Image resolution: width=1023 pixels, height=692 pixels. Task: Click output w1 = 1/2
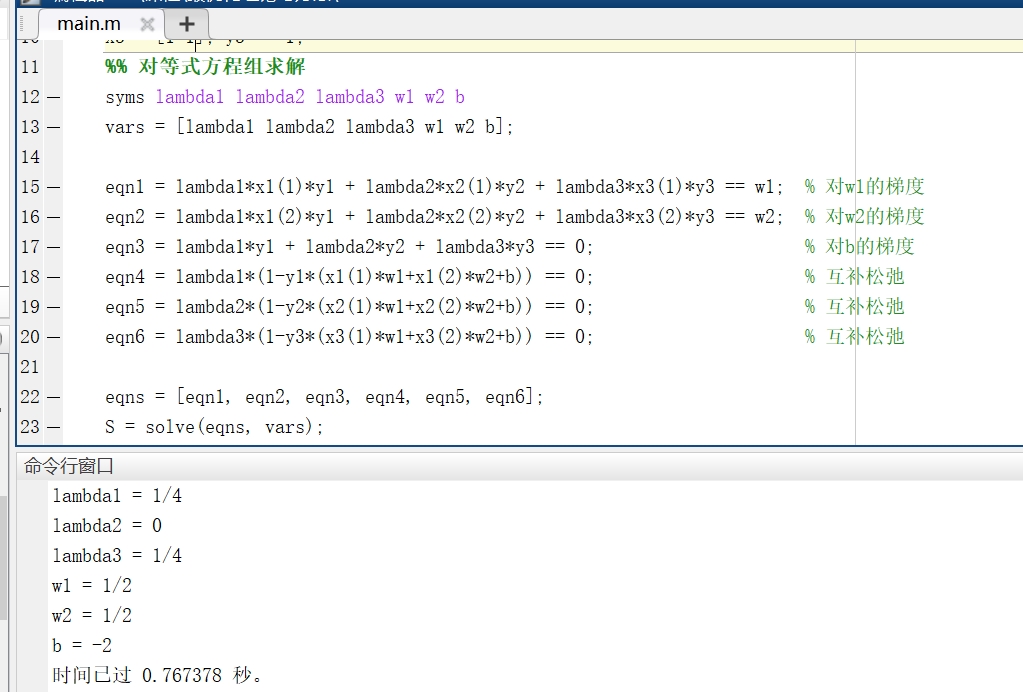coord(92,586)
